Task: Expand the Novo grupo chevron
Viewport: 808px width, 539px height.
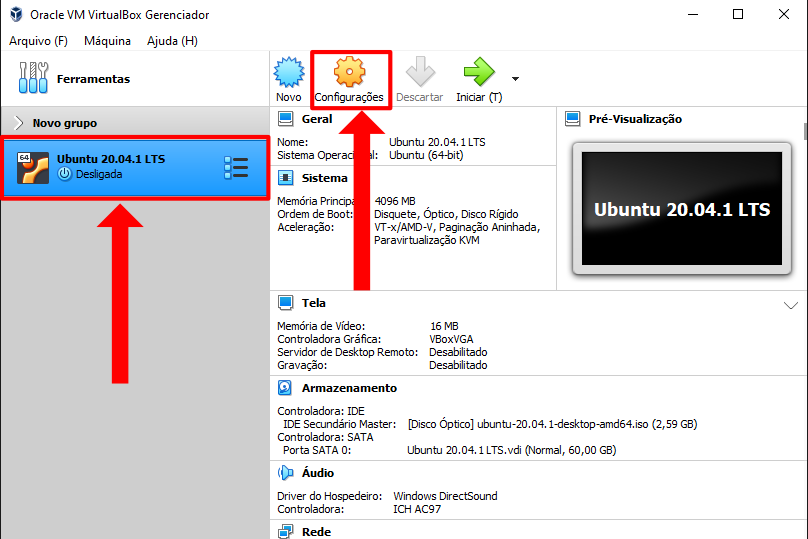Action: tap(19, 123)
